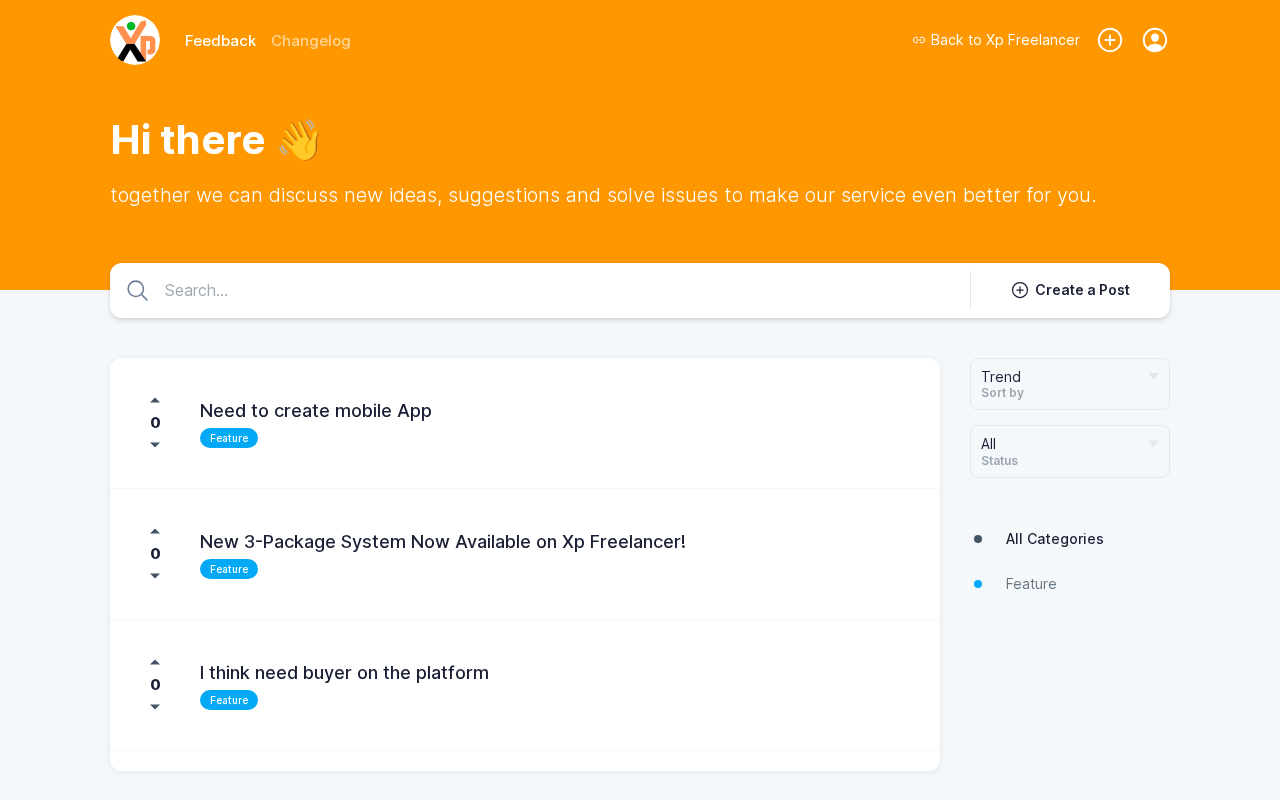The height and width of the screenshot is (800, 1280).
Task: Click the plus circle icon in header
Action: (1110, 40)
